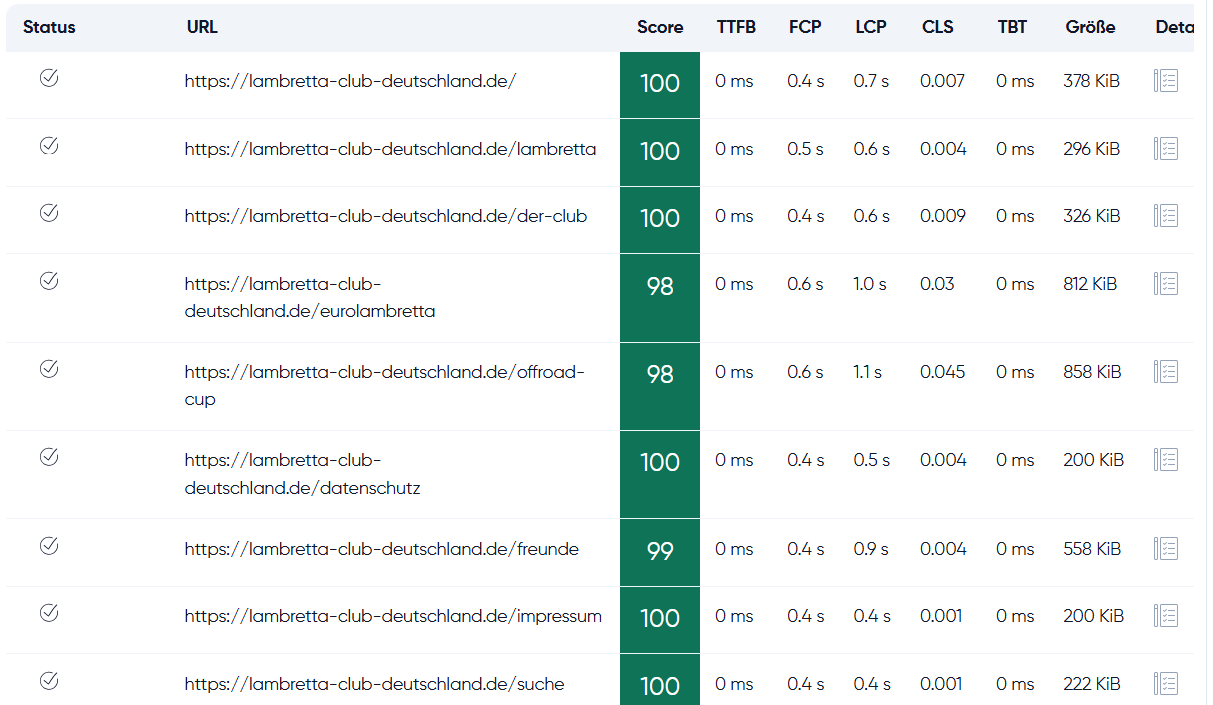Sort by URL column header

tap(202, 27)
